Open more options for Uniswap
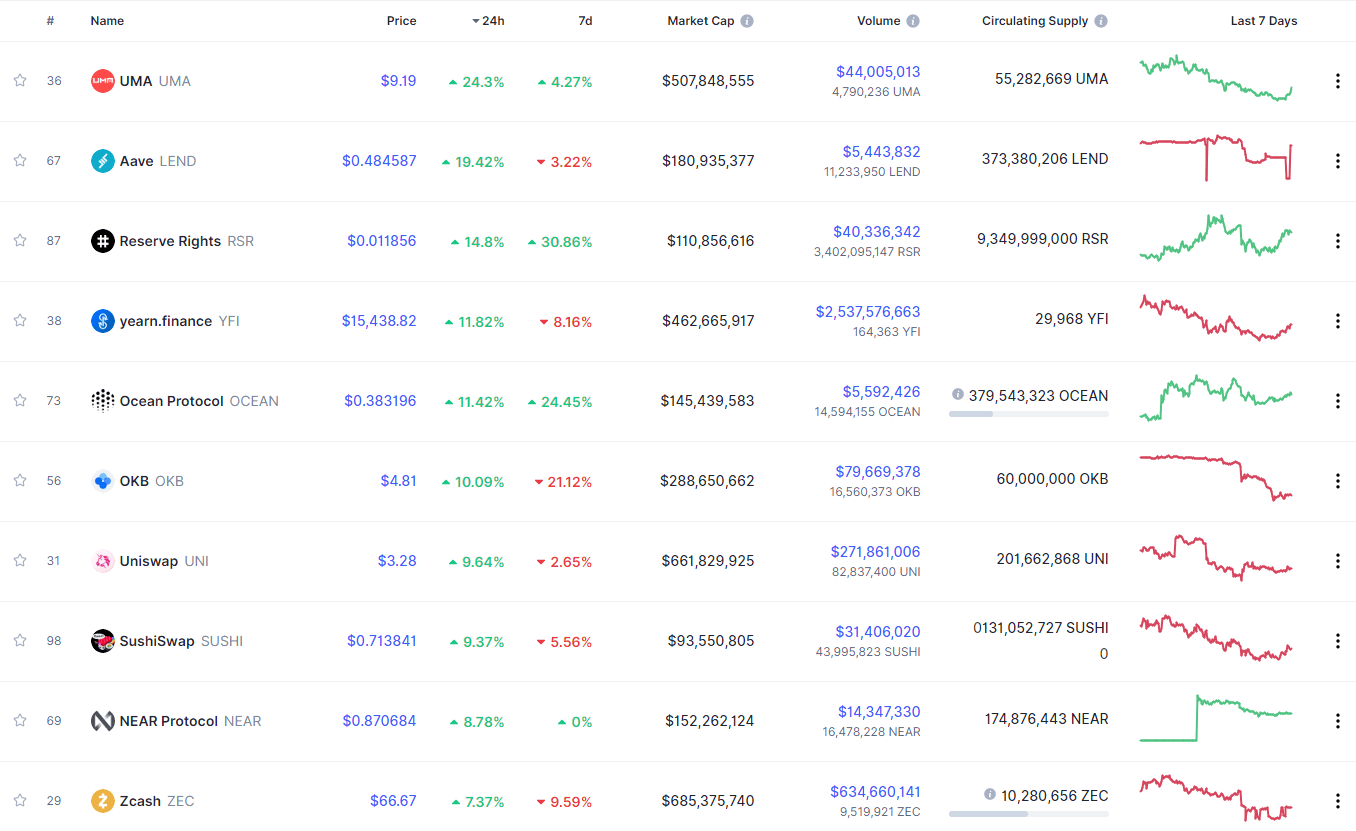The height and width of the screenshot is (831, 1356). point(1337,561)
